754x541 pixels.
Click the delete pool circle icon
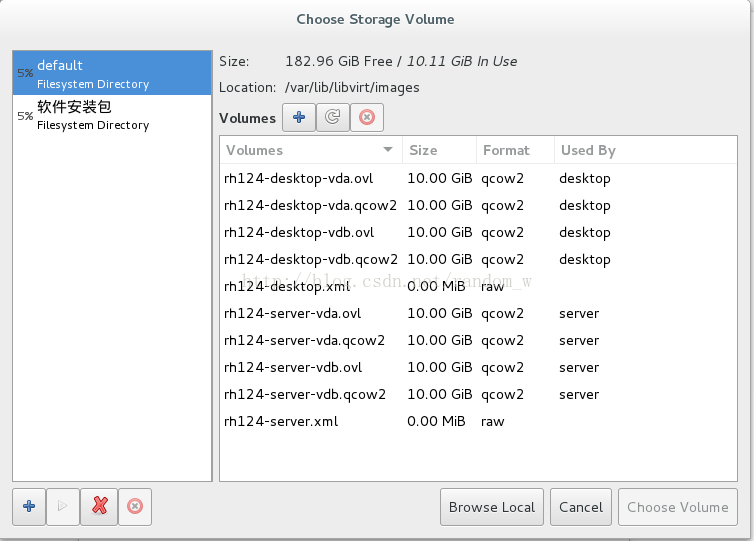[x=135, y=506]
